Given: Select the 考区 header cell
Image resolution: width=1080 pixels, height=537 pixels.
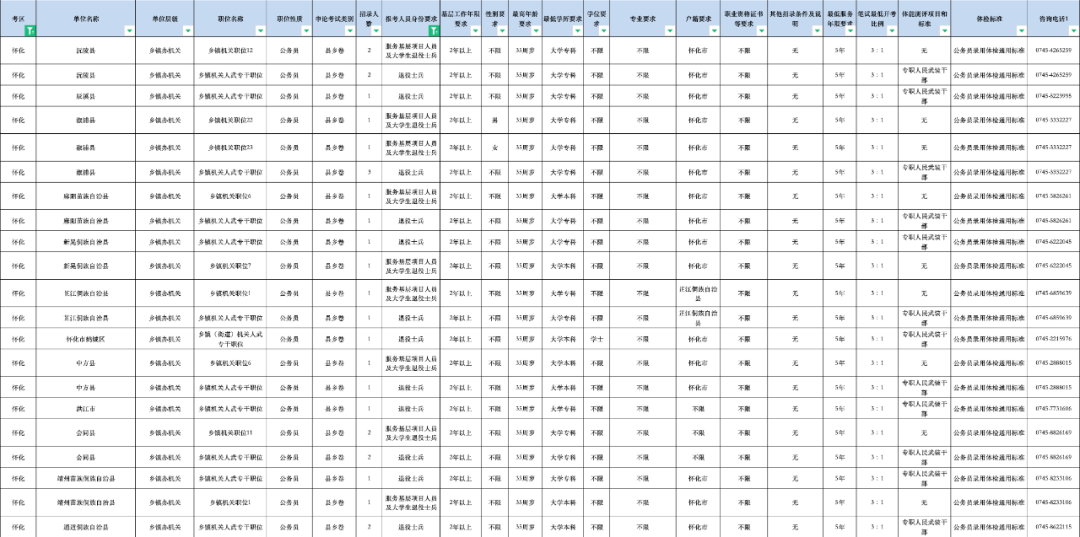Looking at the screenshot, I should (x=18, y=17).
